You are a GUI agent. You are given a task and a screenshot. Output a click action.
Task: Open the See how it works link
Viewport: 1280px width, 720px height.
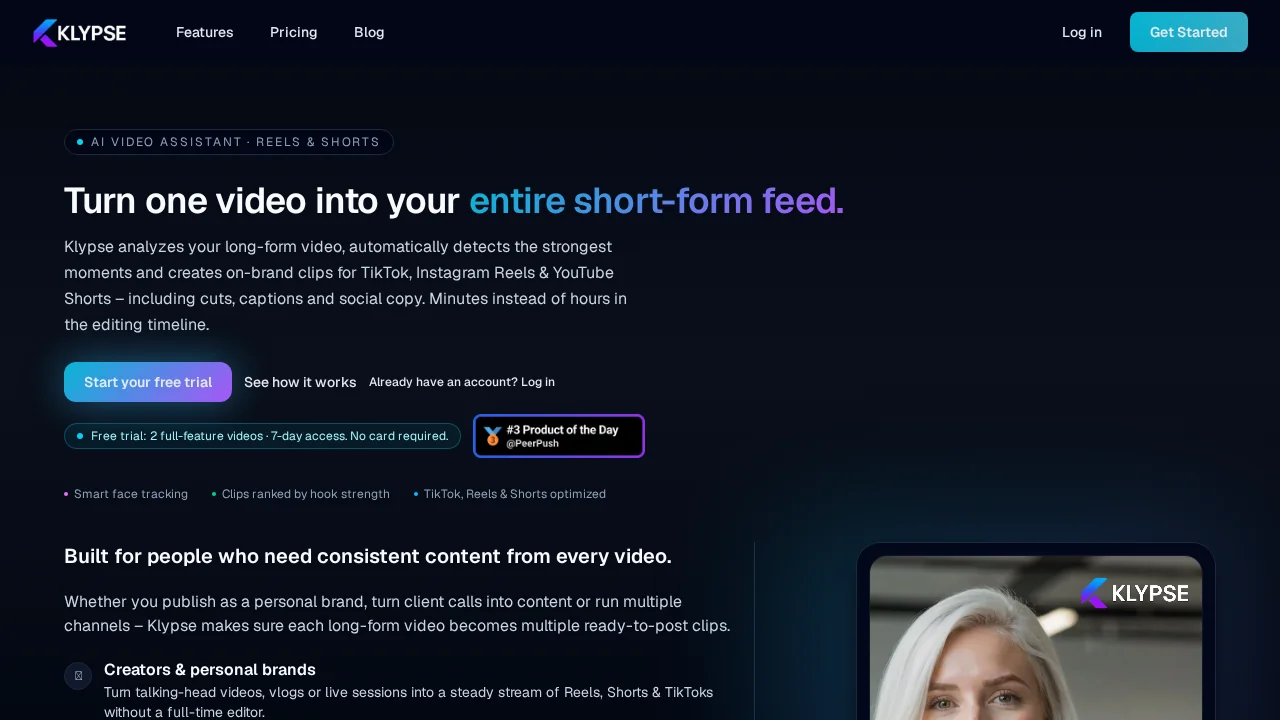[x=300, y=382]
